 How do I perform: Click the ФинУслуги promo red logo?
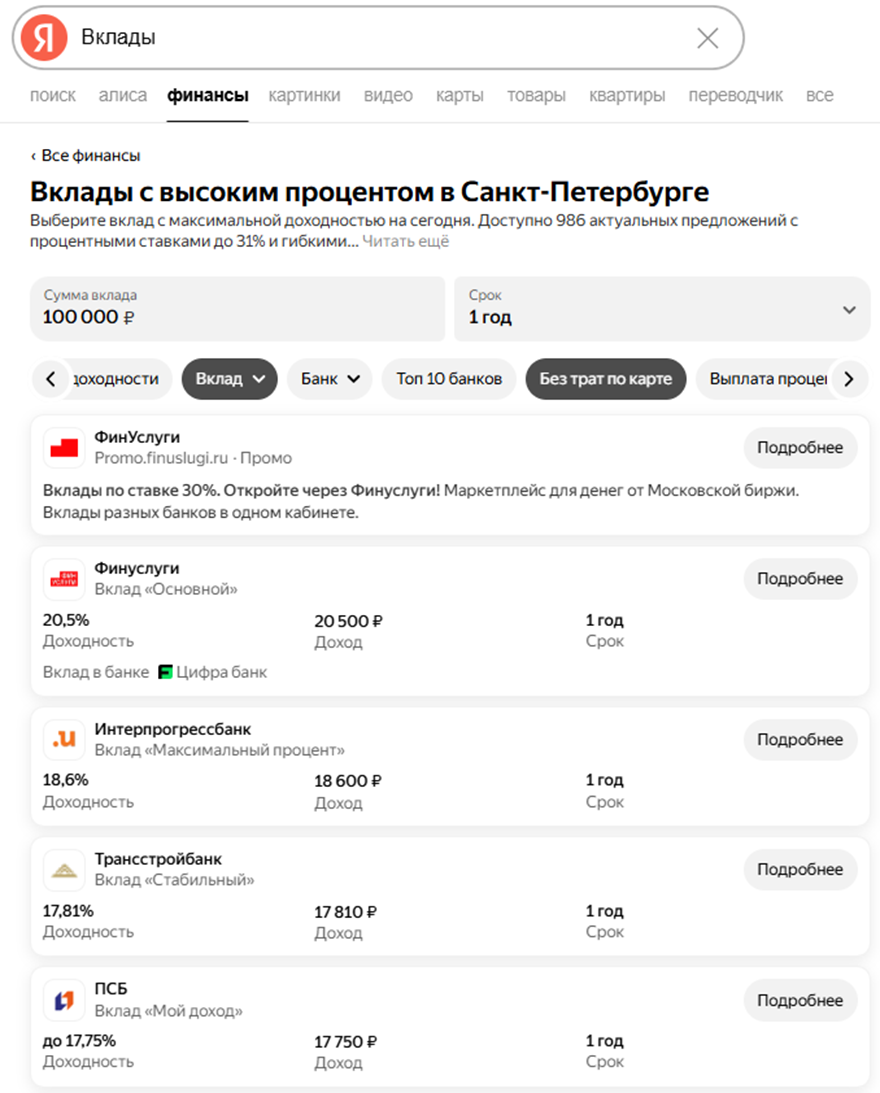64,447
